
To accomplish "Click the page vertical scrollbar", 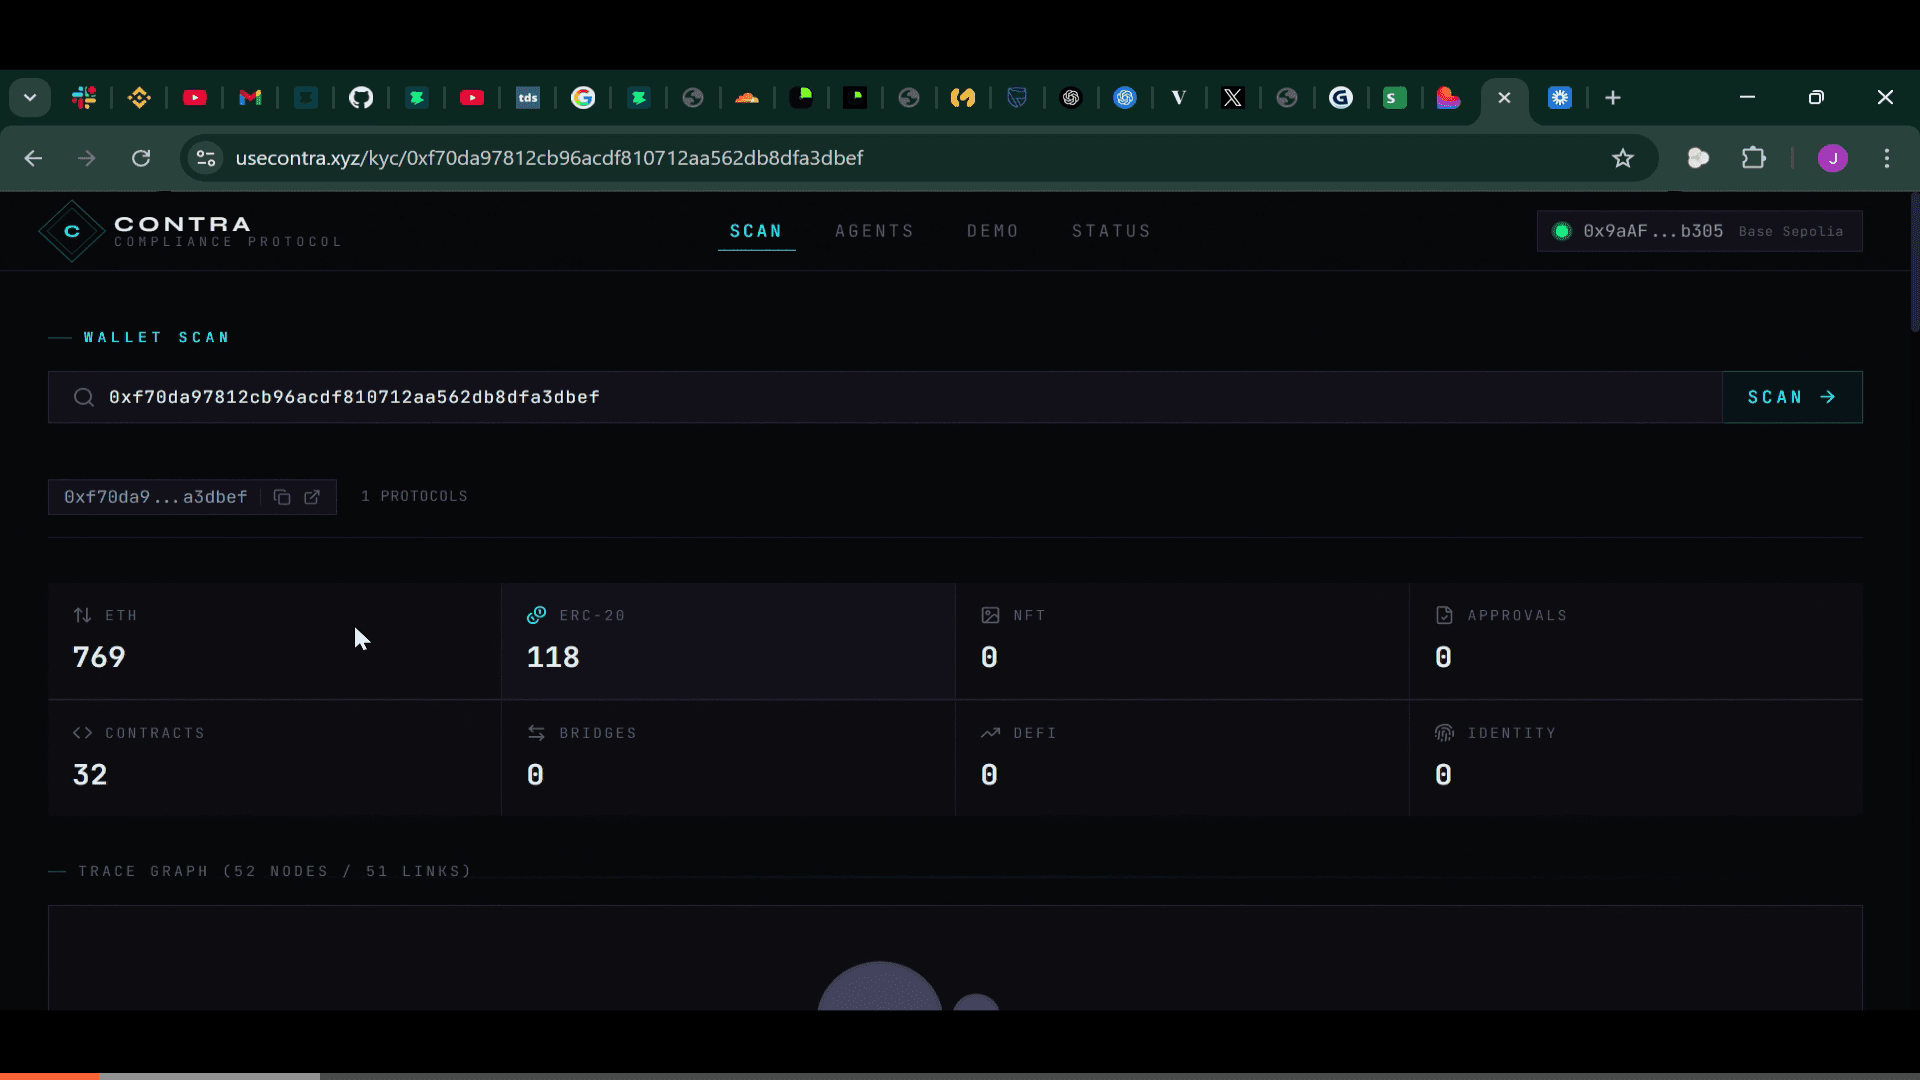I will 1914,262.
